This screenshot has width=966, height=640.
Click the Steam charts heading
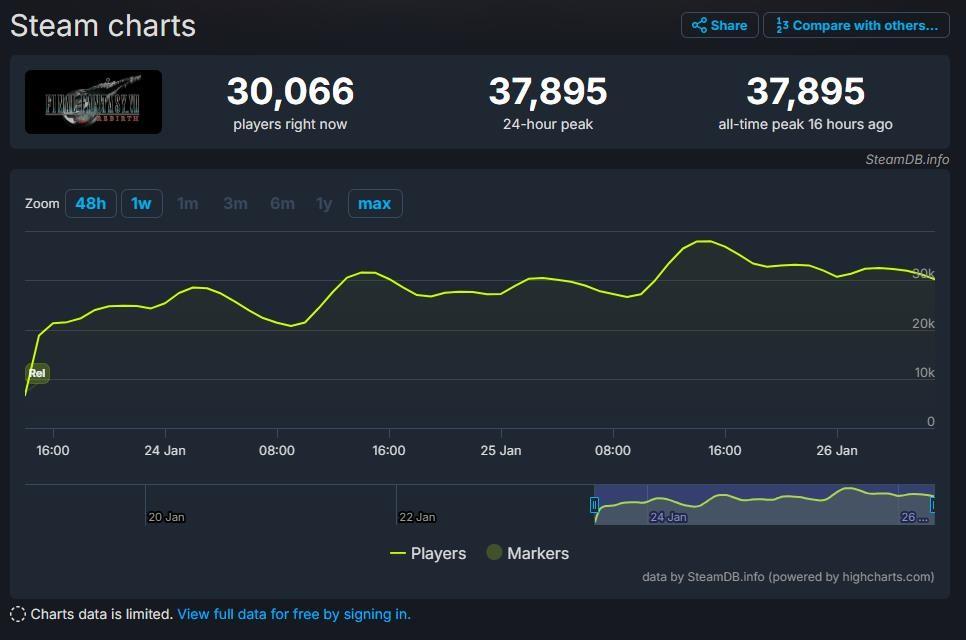point(103,26)
